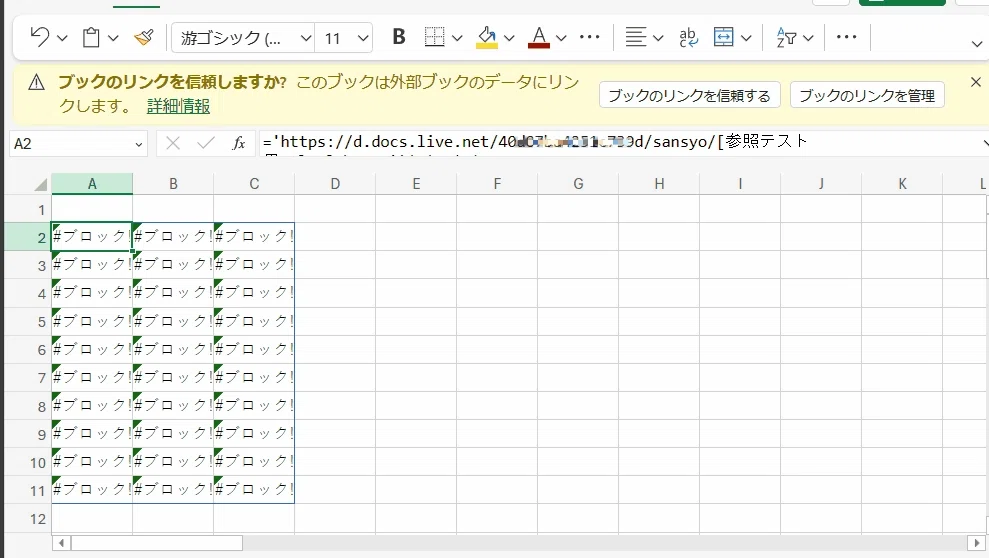This screenshot has width=989, height=558.
Task: Open the font color picker arrow
Action: [x=561, y=38]
